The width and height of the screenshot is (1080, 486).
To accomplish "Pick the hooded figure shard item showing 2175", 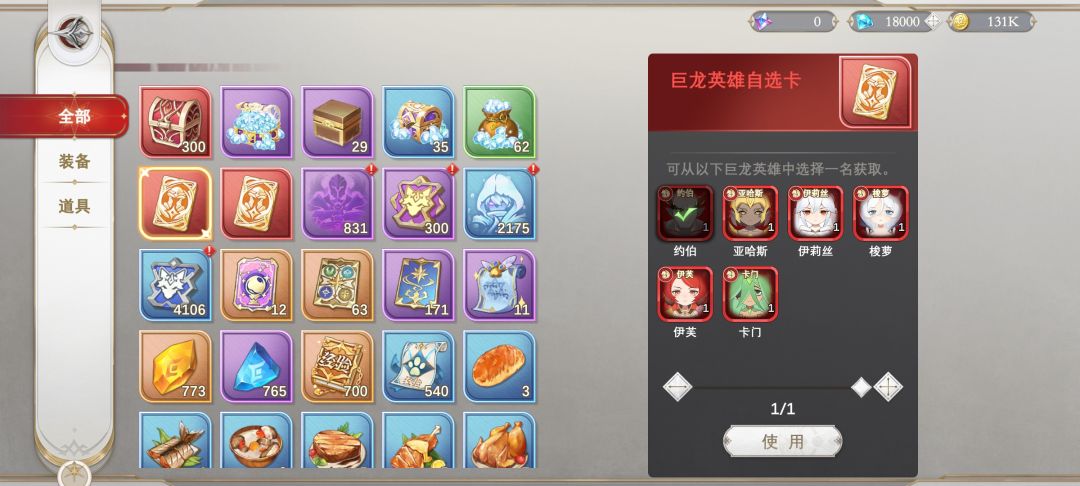I will click(x=499, y=204).
